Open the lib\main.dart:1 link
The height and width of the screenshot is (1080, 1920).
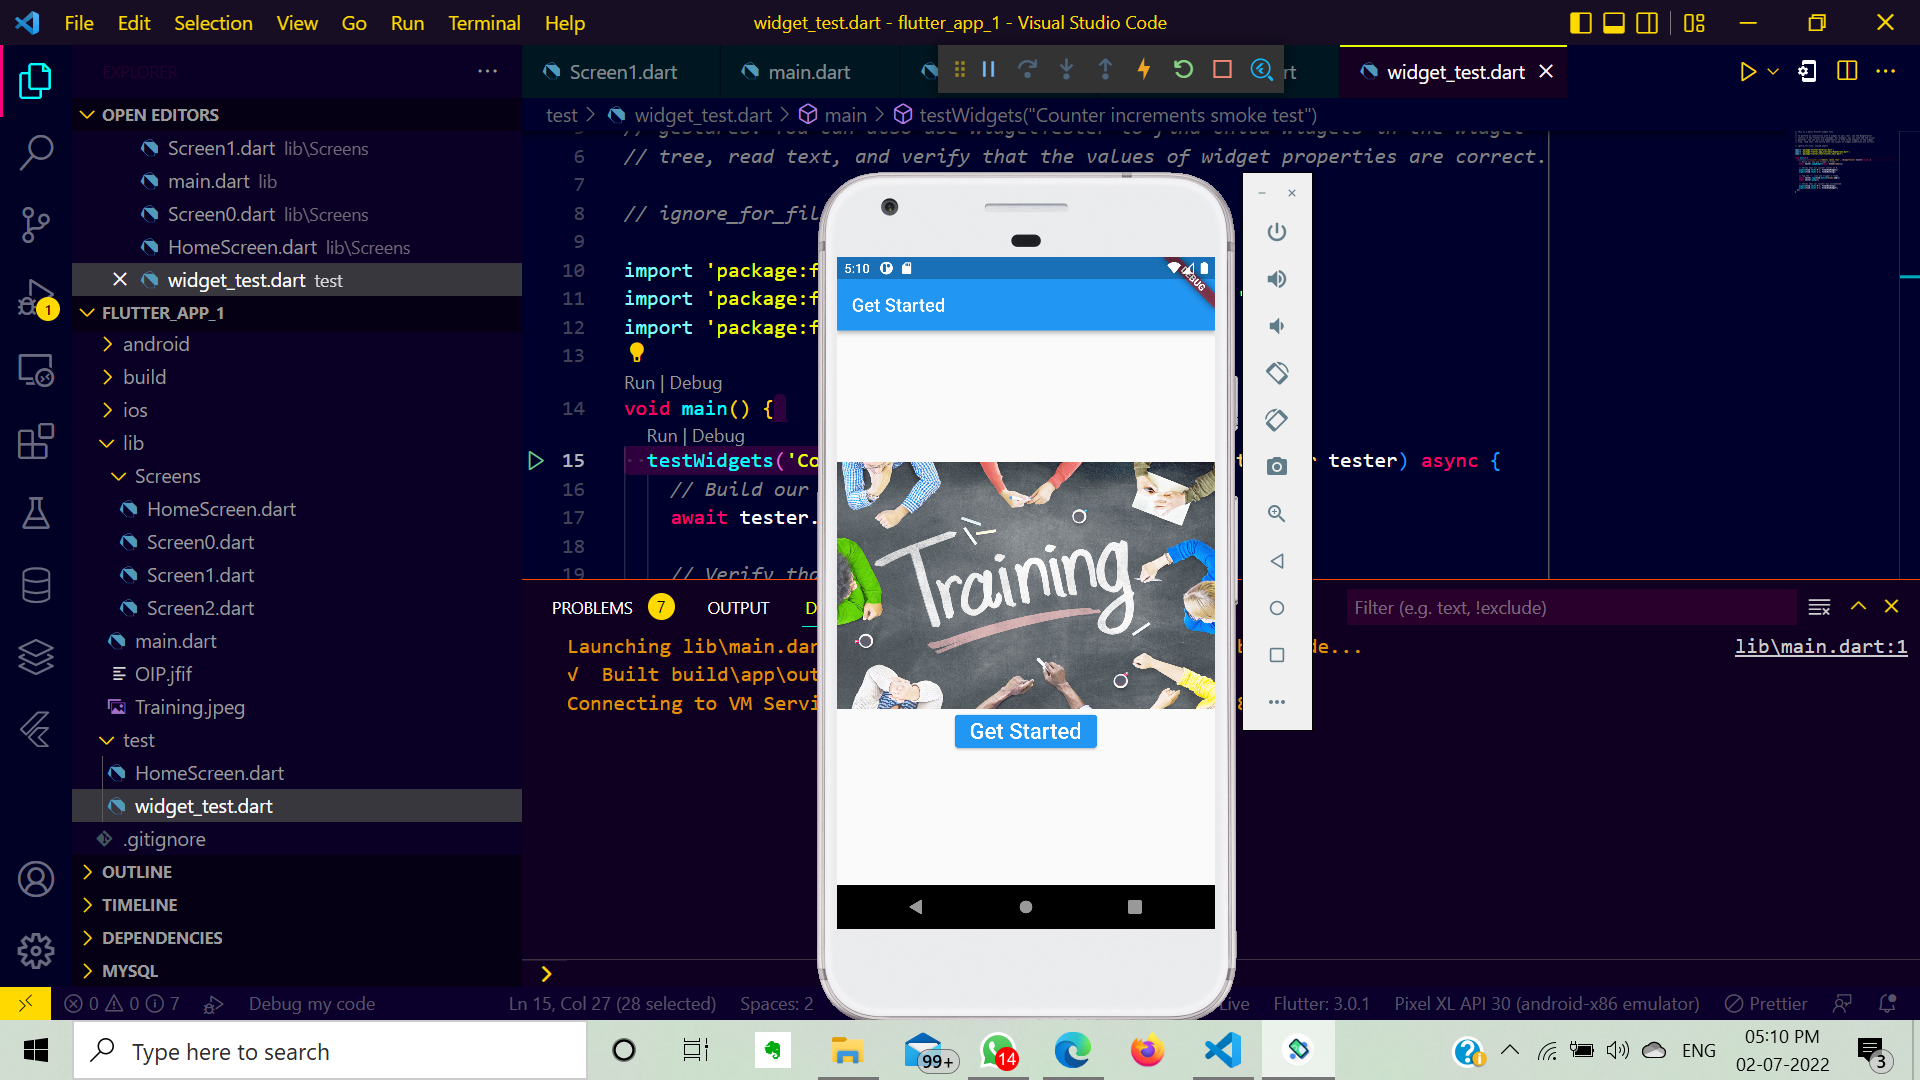pyautogui.click(x=1820, y=647)
